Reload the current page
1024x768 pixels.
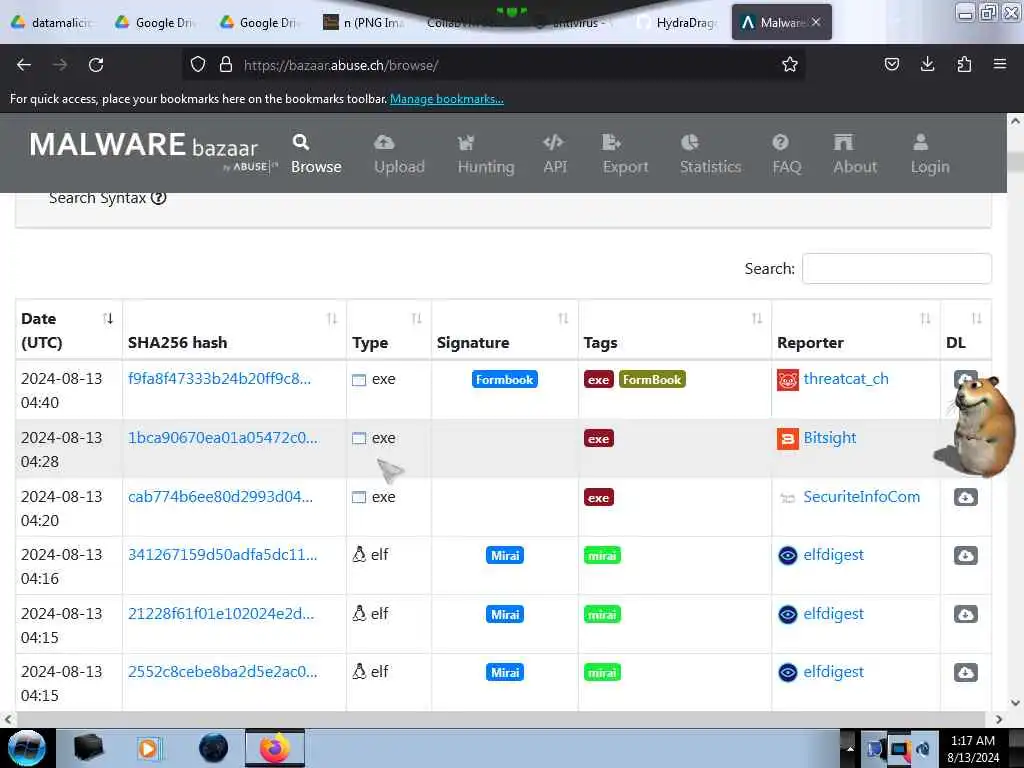[x=96, y=65]
